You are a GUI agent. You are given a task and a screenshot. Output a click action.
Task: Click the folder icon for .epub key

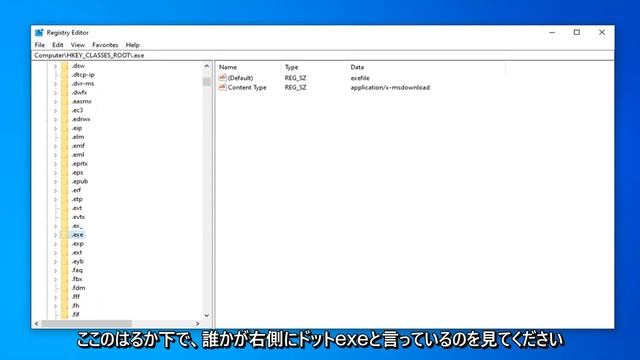click(64, 182)
